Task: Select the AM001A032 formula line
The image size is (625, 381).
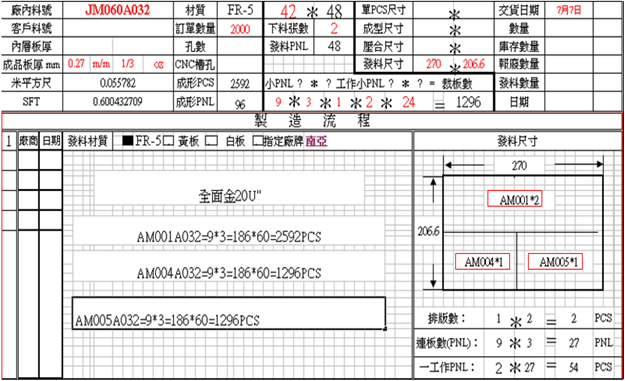Action: coord(229,237)
